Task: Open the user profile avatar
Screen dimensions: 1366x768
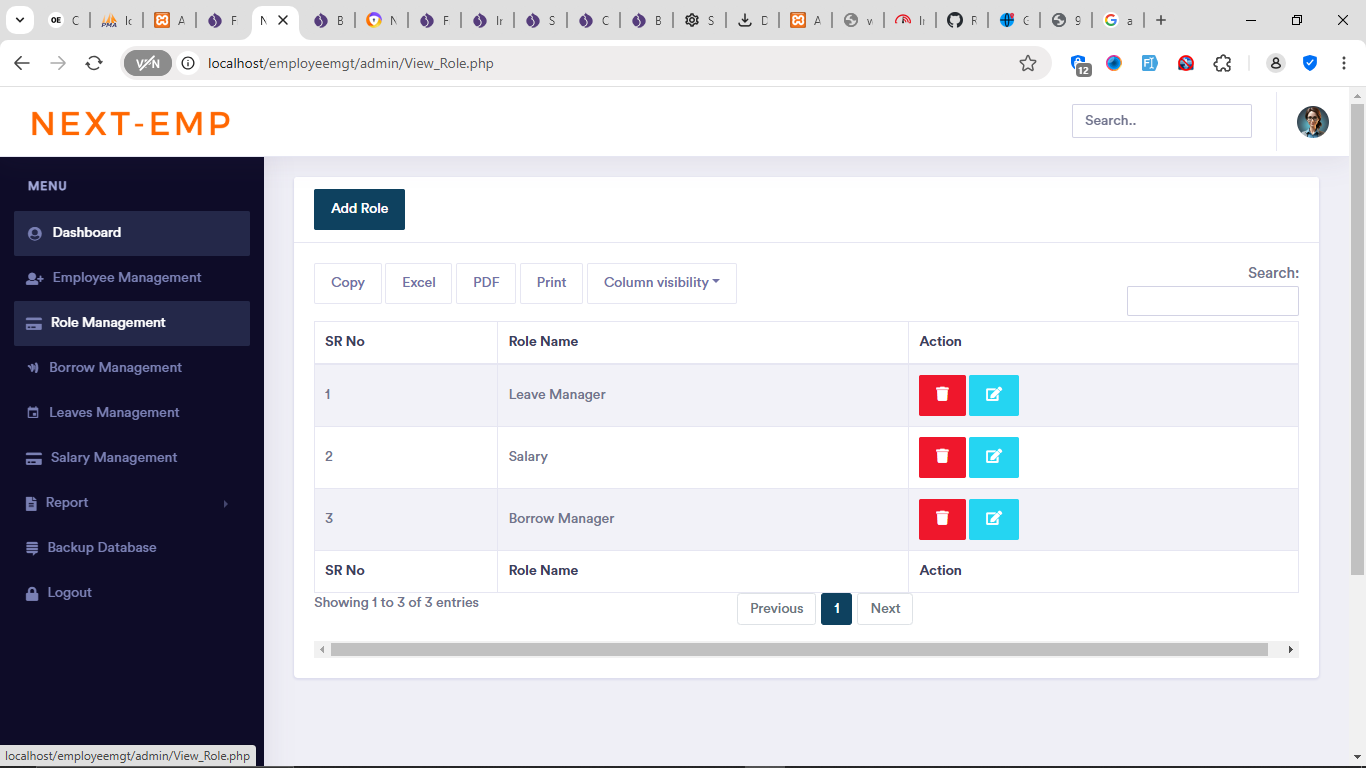Action: [1312, 122]
